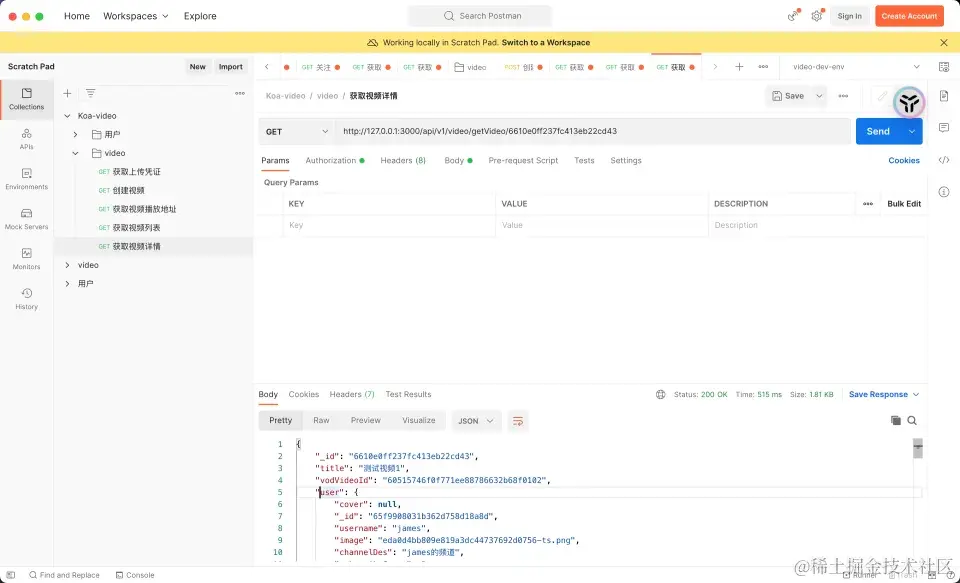Switch to the POST 创建 request tab
Viewport: 960px width, 583px height.
(x=523, y=67)
